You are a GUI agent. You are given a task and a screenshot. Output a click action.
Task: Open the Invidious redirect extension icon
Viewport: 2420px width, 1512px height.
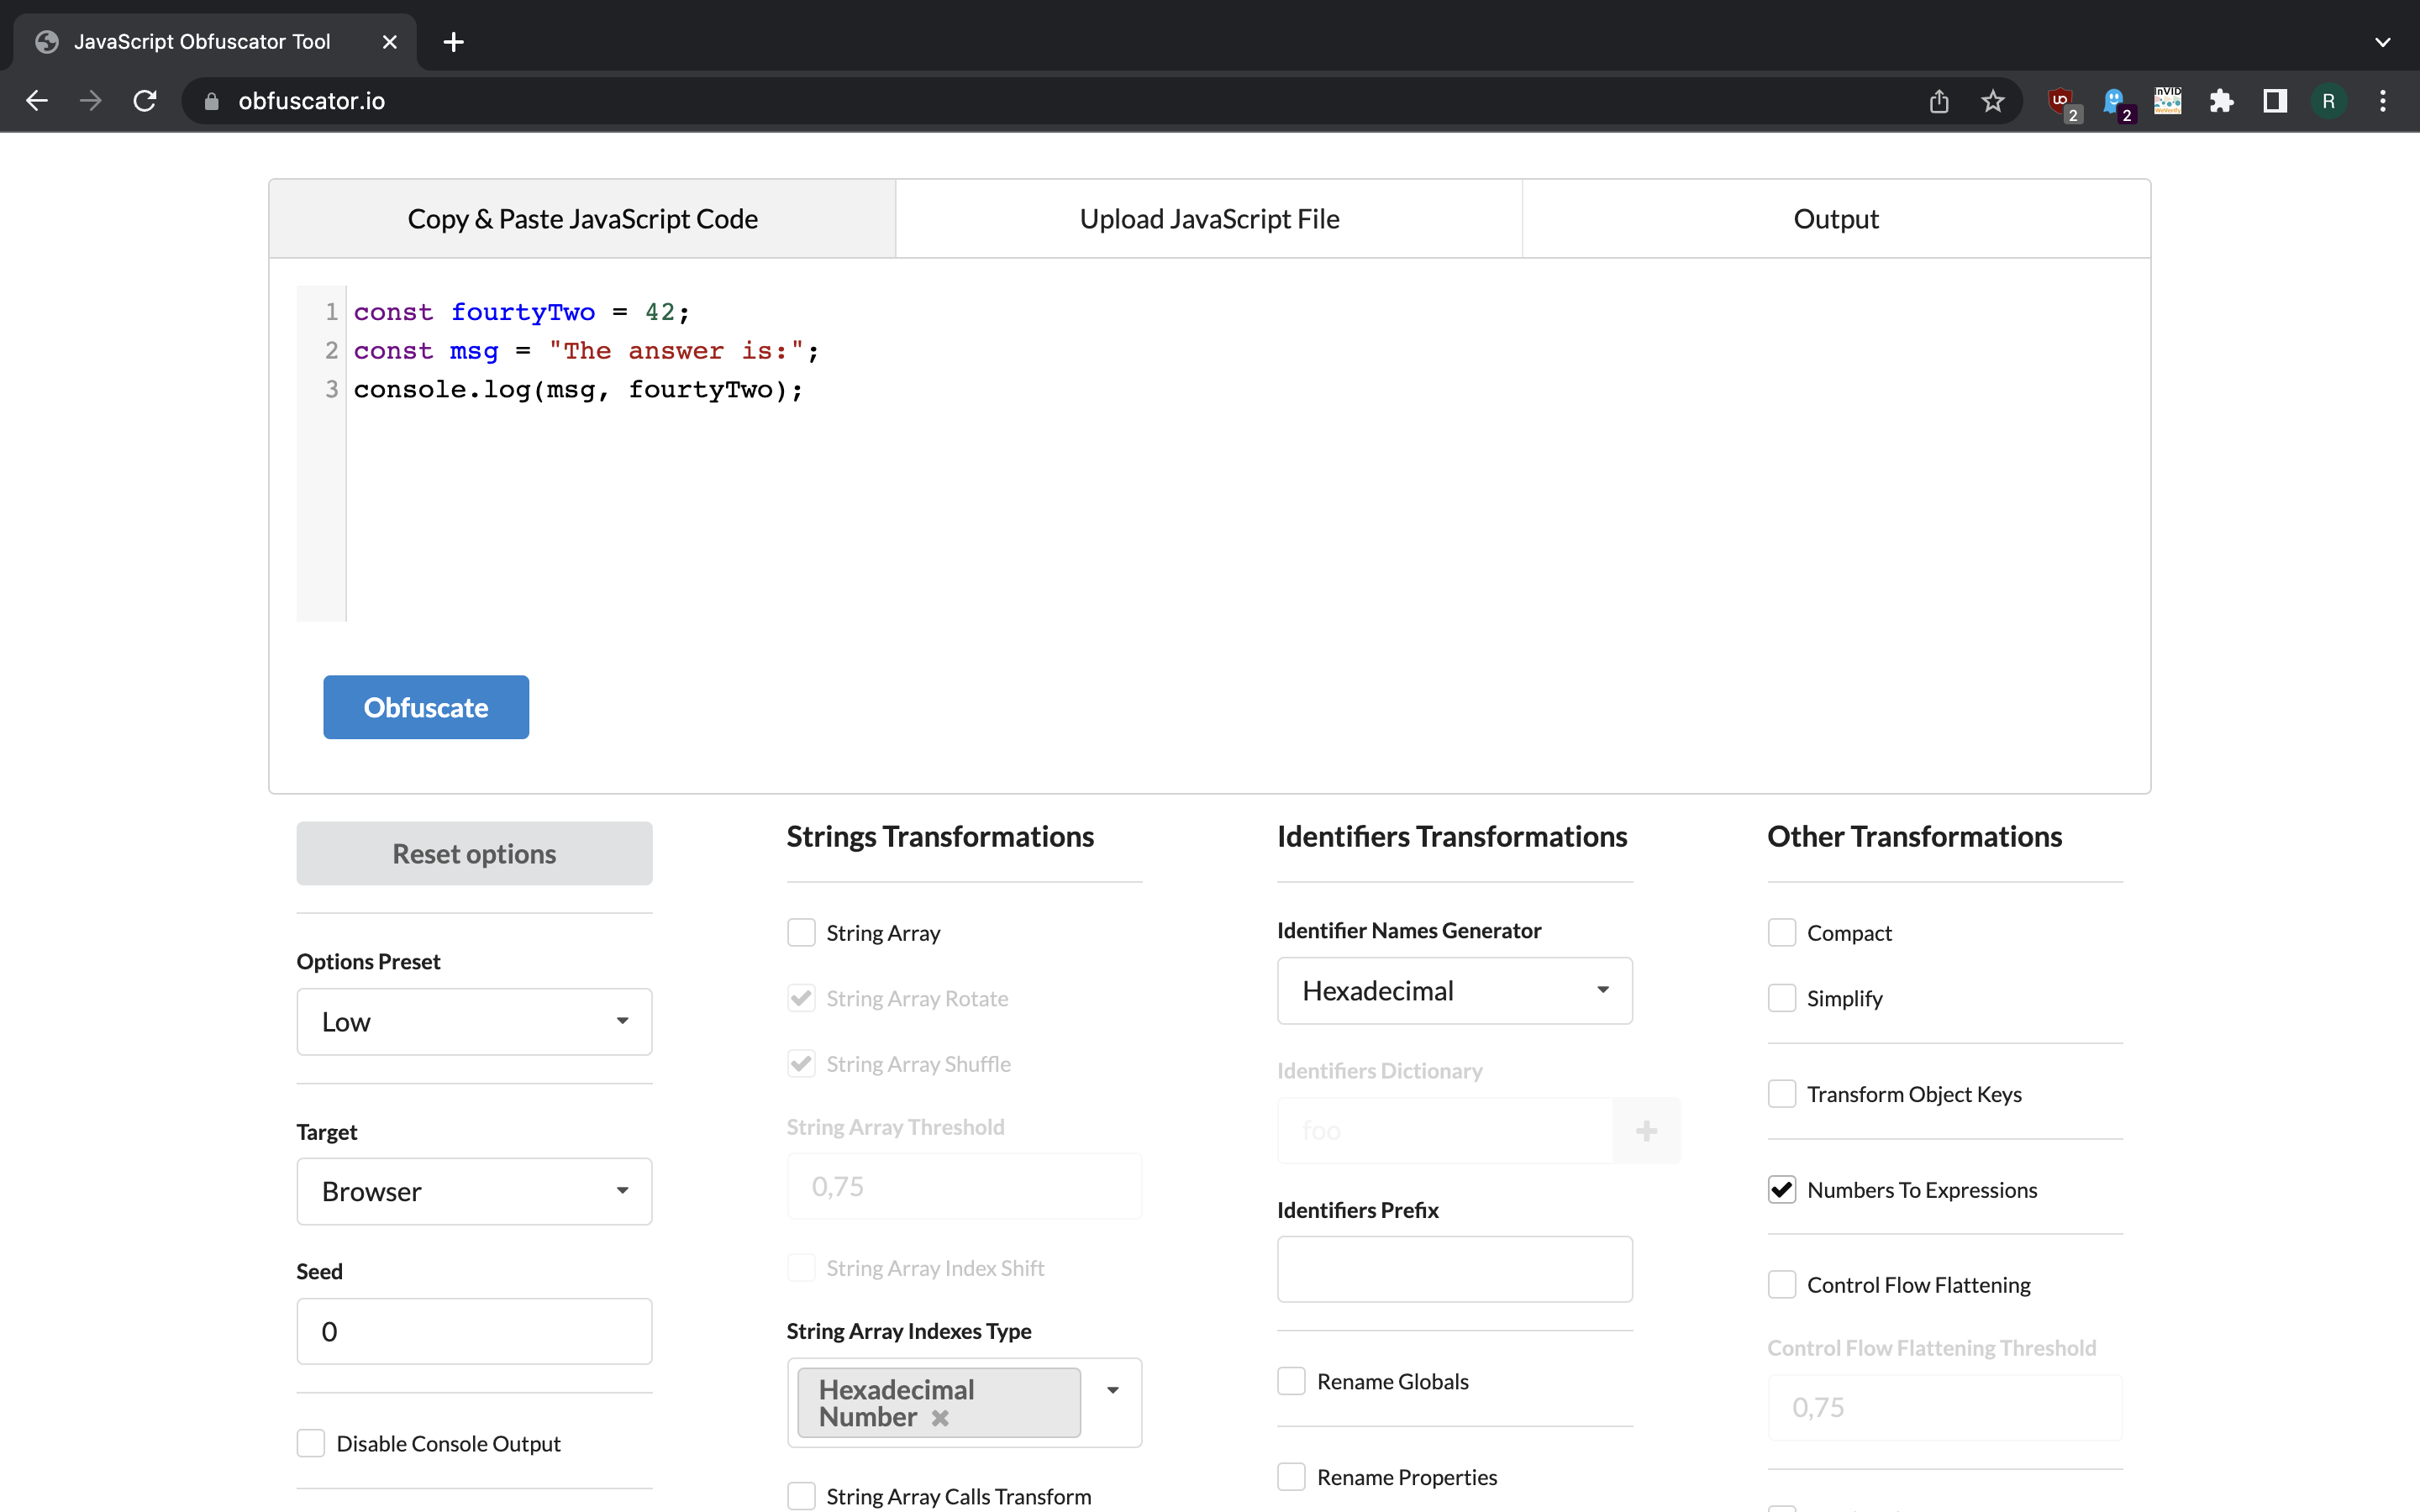pyautogui.click(x=2168, y=101)
